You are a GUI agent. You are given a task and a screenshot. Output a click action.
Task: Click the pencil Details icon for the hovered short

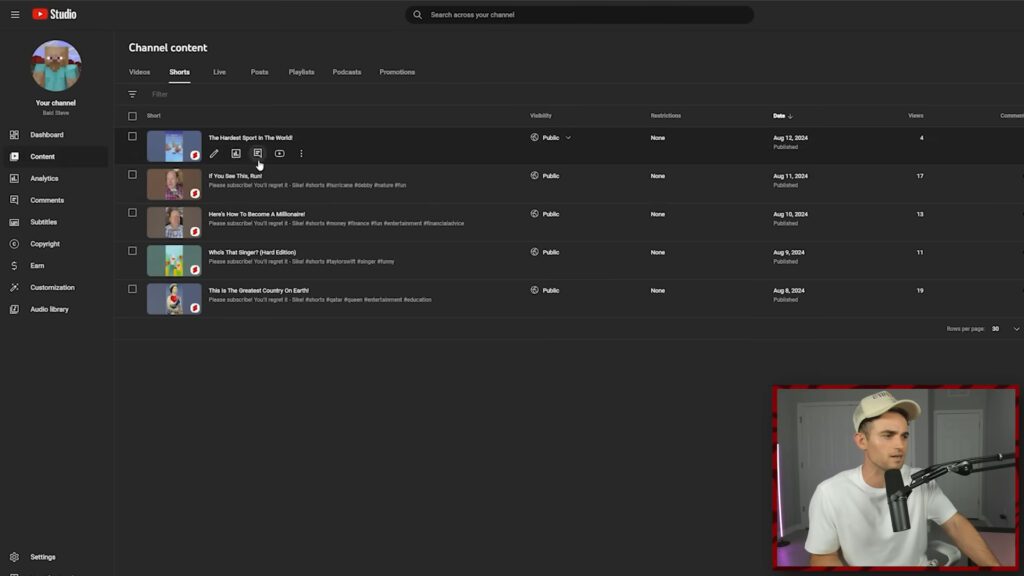point(214,154)
